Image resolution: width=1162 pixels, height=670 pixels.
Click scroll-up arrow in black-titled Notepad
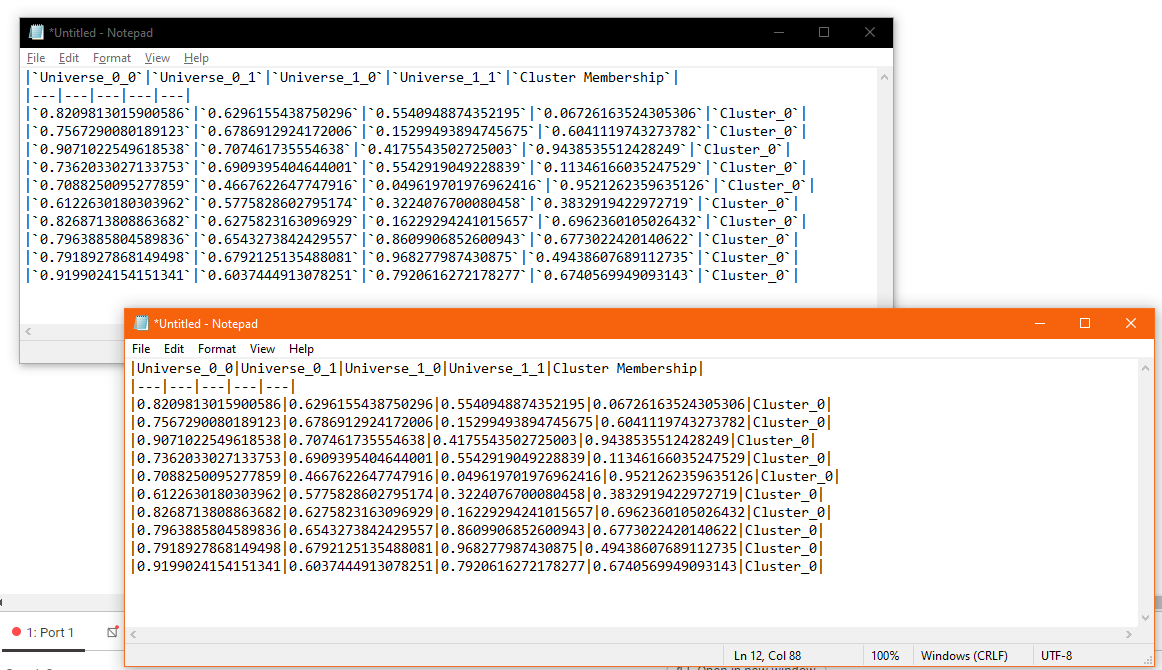coord(884,77)
